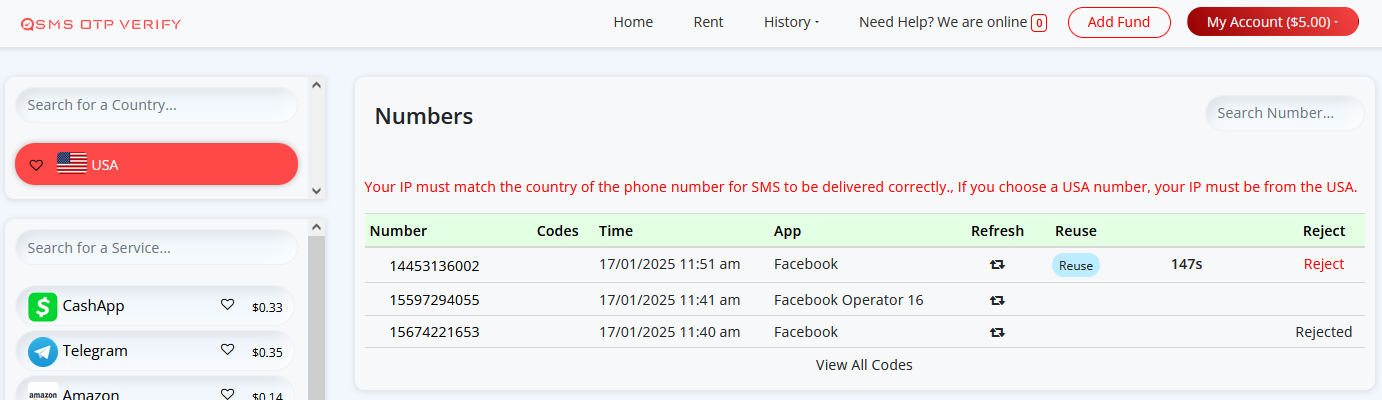Click the Reuse badge for 14453136002
1382x400 pixels.
pos(1075,265)
